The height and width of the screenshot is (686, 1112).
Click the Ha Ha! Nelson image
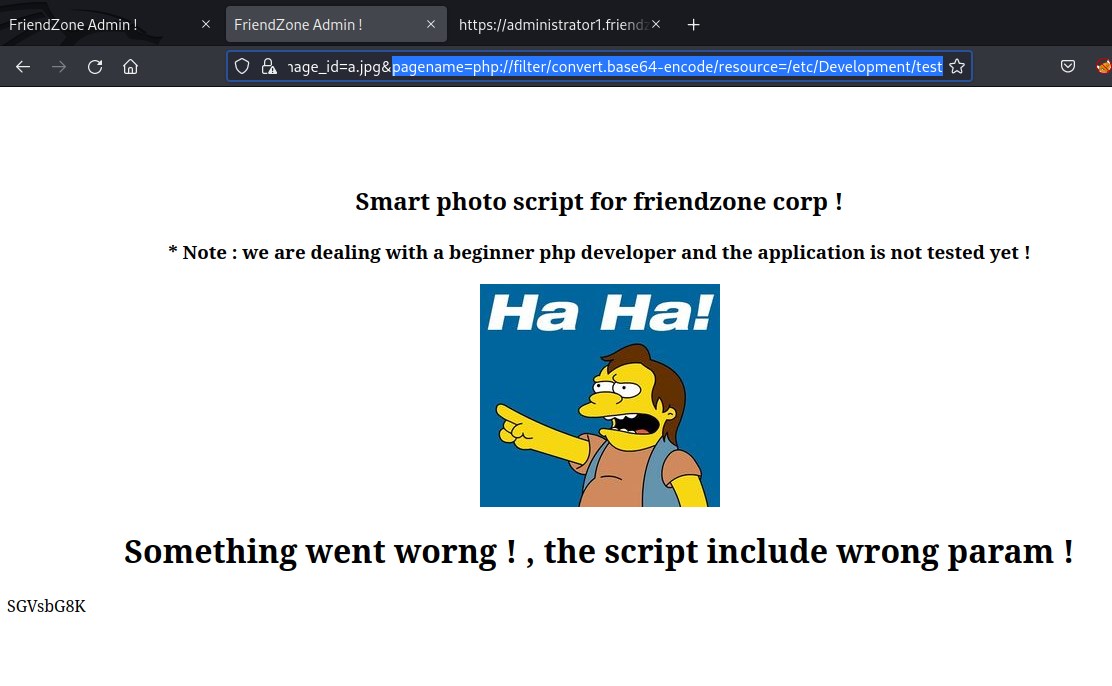600,396
